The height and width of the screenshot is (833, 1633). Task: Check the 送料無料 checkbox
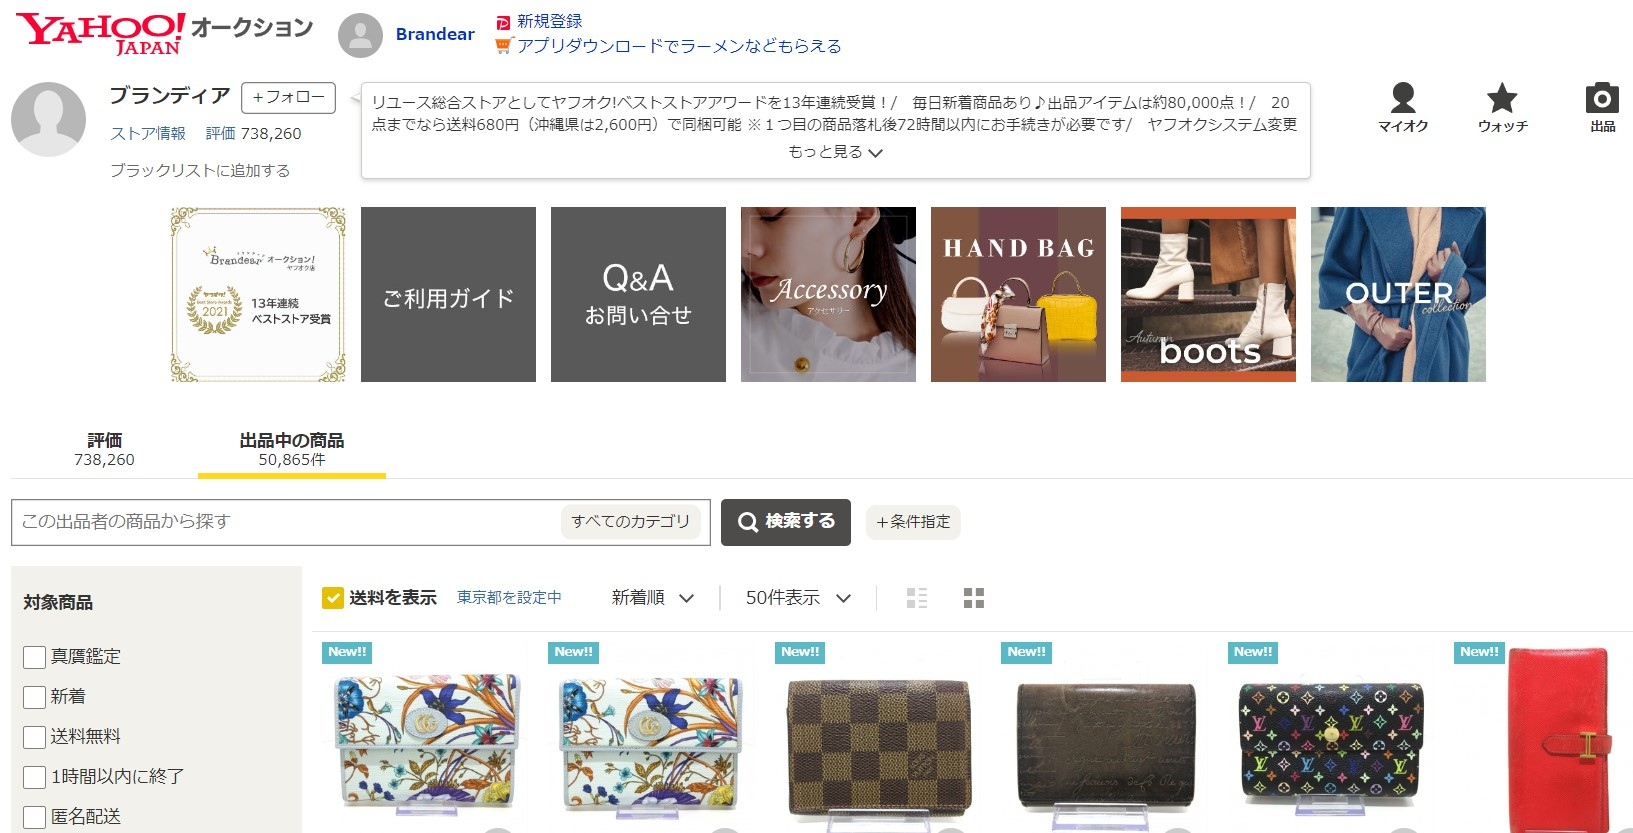pos(34,737)
